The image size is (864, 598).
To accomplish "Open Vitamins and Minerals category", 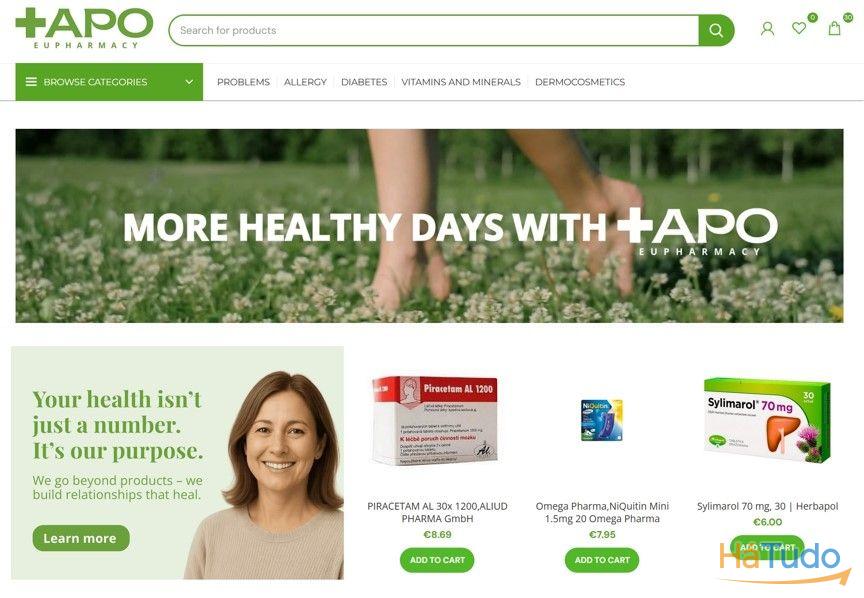I will coord(461,82).
